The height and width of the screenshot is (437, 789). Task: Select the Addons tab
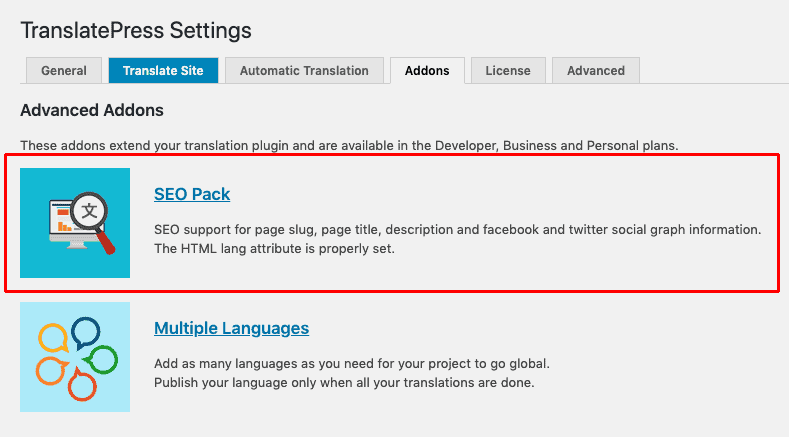[427, 70]
